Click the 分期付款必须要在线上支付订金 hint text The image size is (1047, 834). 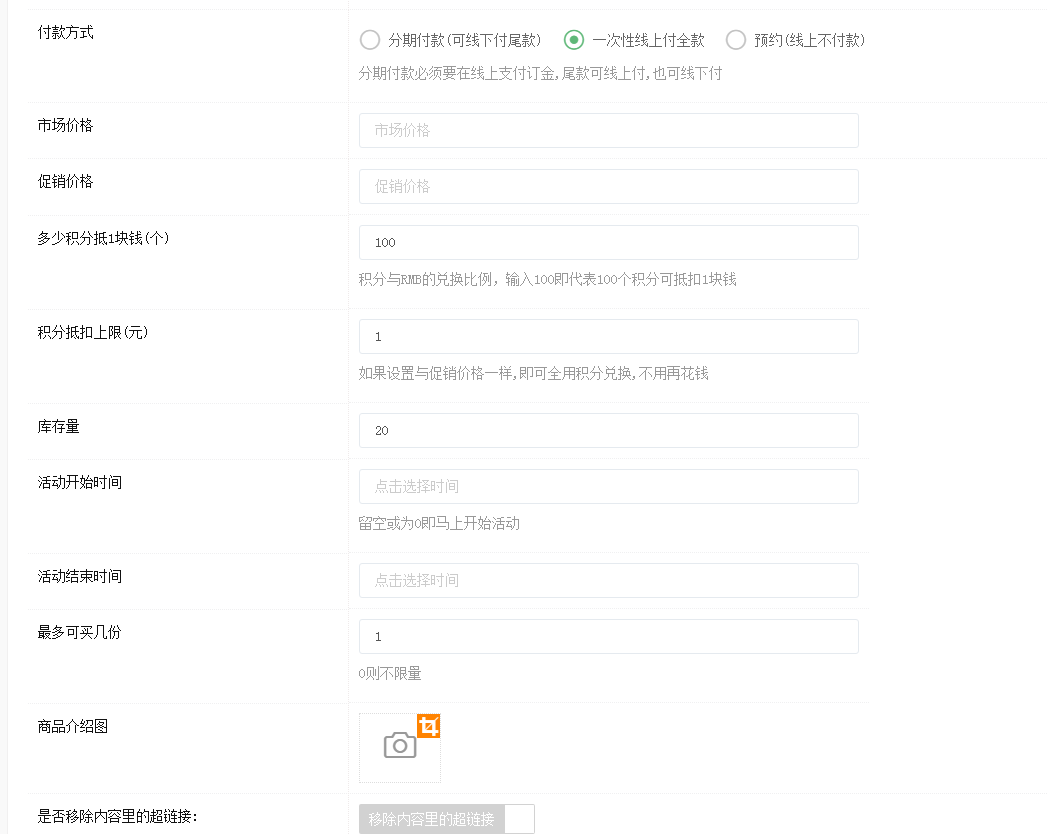pos(540,73)
